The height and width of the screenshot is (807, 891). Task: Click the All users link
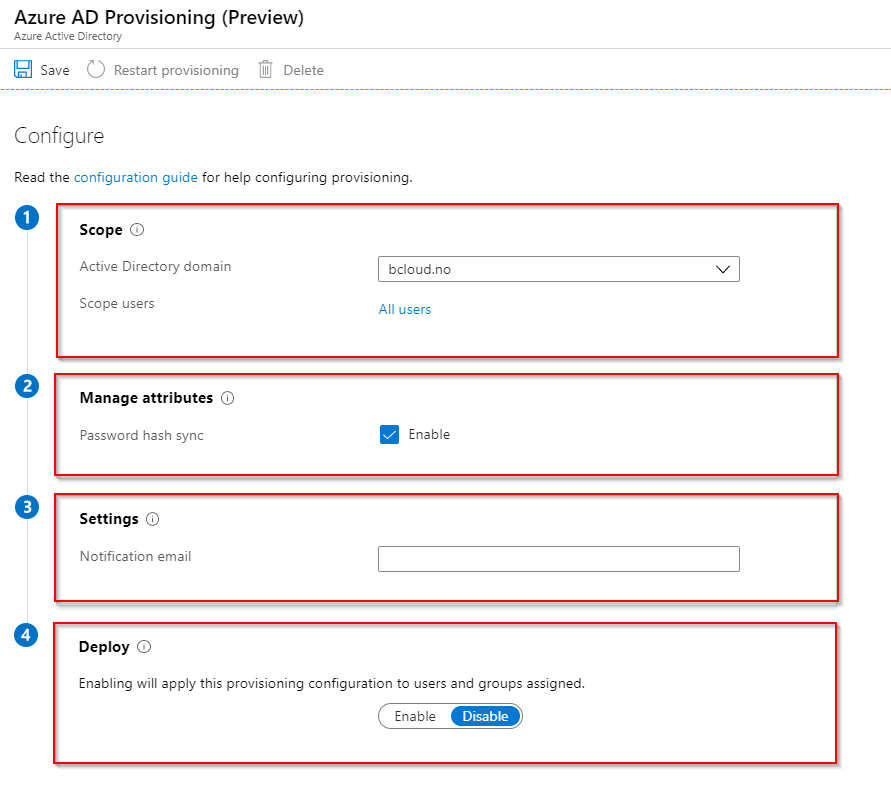point(404,309)
